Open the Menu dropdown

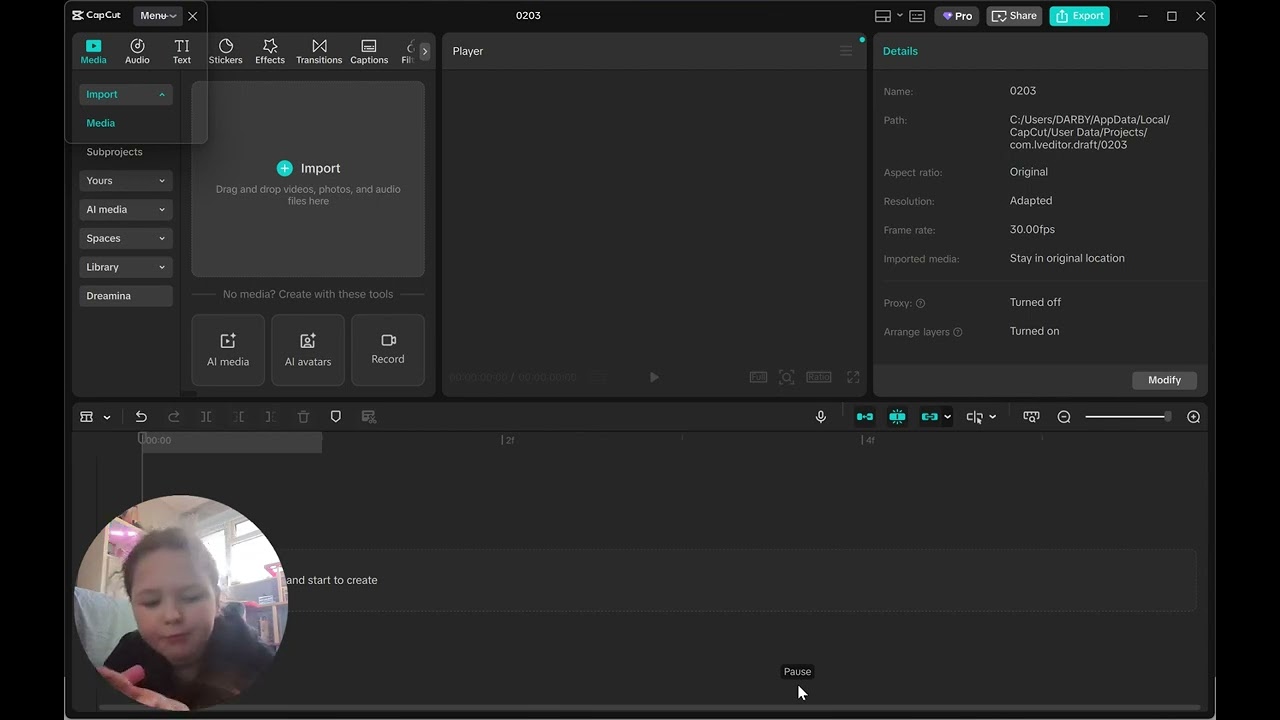pyautogui.click(x=158, y=16)
